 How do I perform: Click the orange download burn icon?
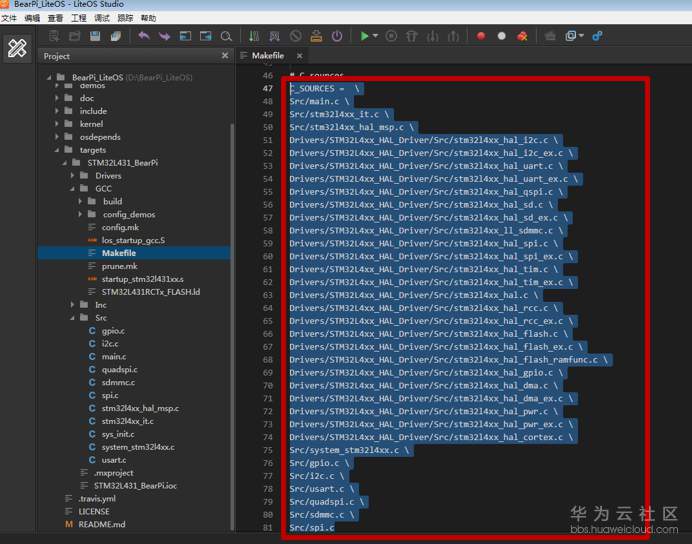(x=316, y=36)
